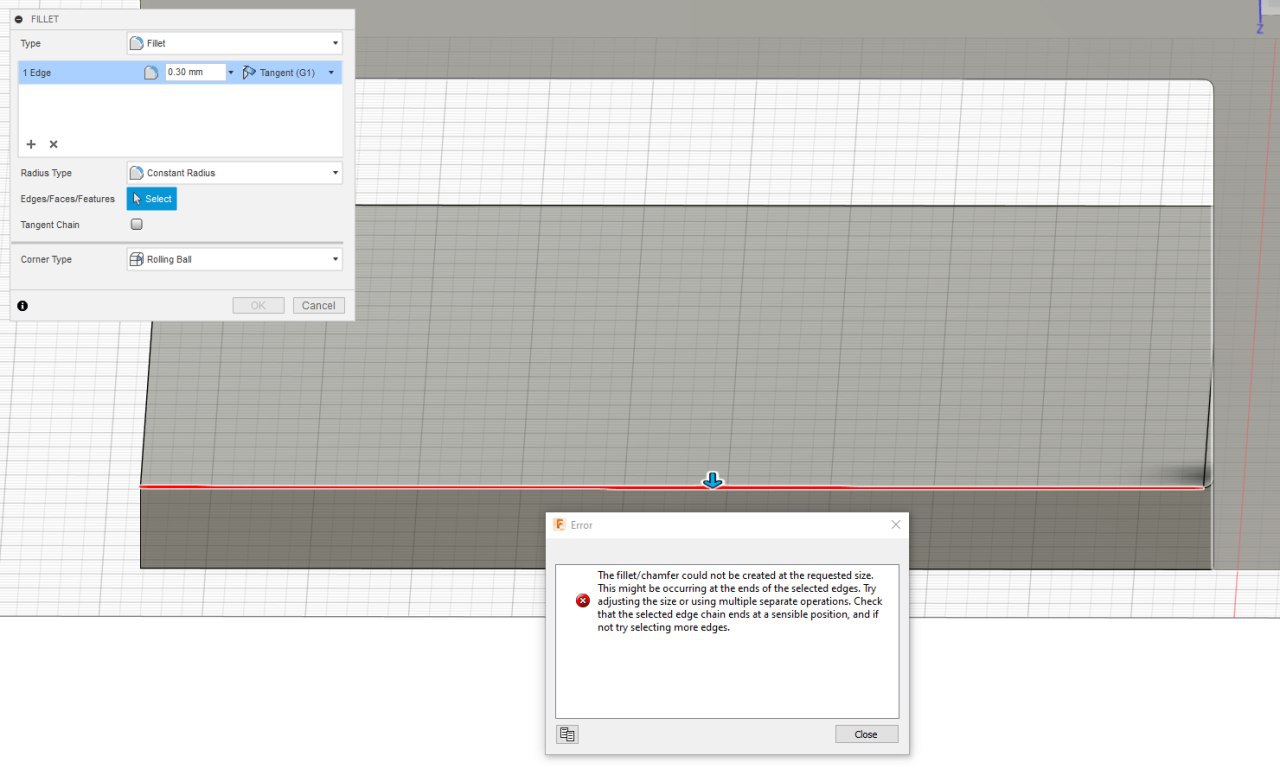The width and height of the screenshot is (1280, 775).
Task: Click the Select edges button
Action: [x=152, y=199]
